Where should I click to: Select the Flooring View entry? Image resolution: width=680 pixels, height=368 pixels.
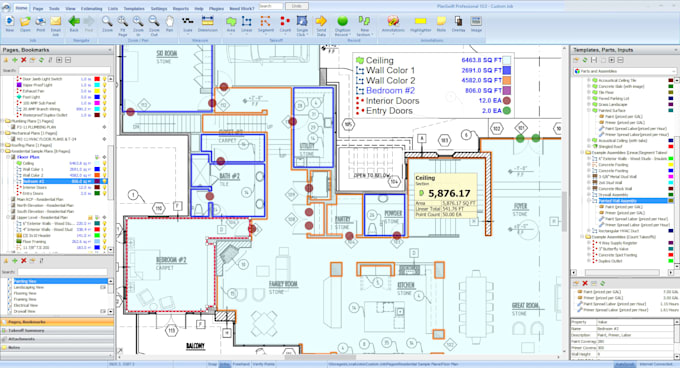click(25, 293)
